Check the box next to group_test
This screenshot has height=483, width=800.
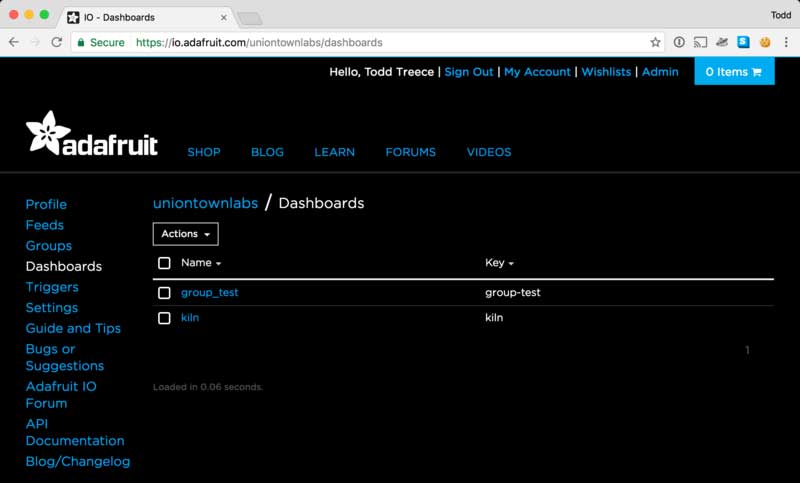click(165, 293)
